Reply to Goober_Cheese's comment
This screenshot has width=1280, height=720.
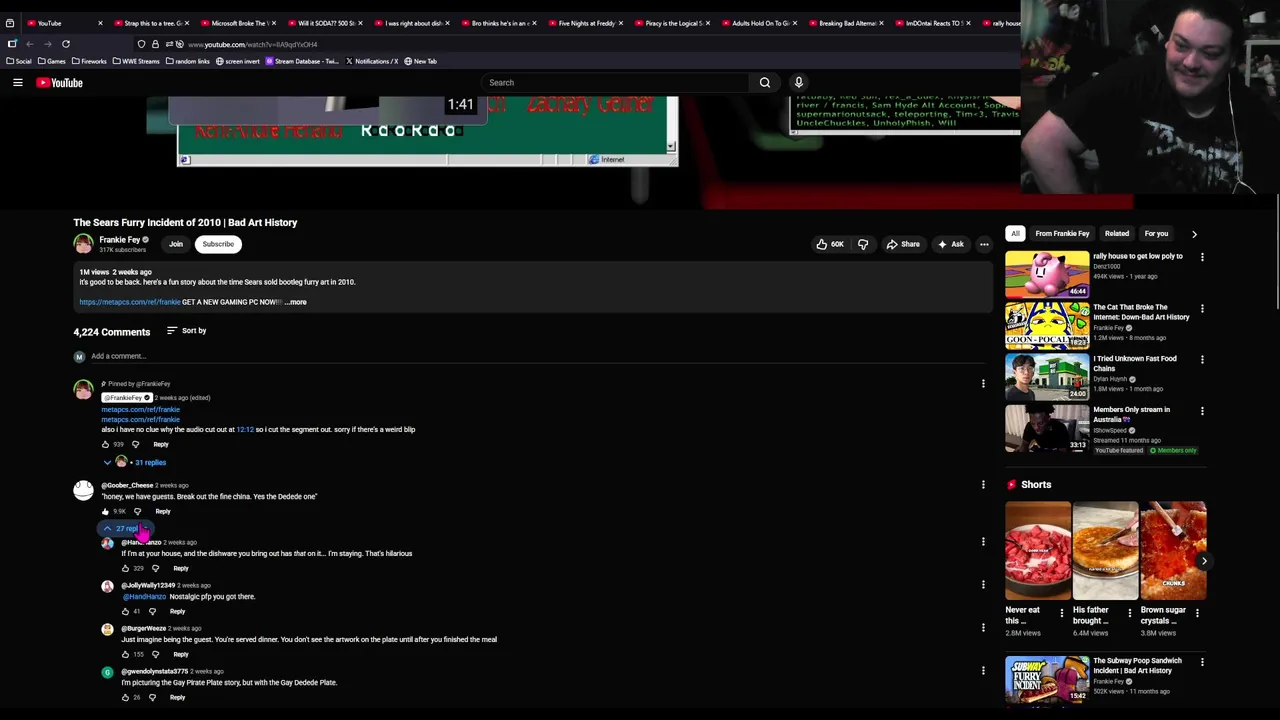(x=163, y=511)
